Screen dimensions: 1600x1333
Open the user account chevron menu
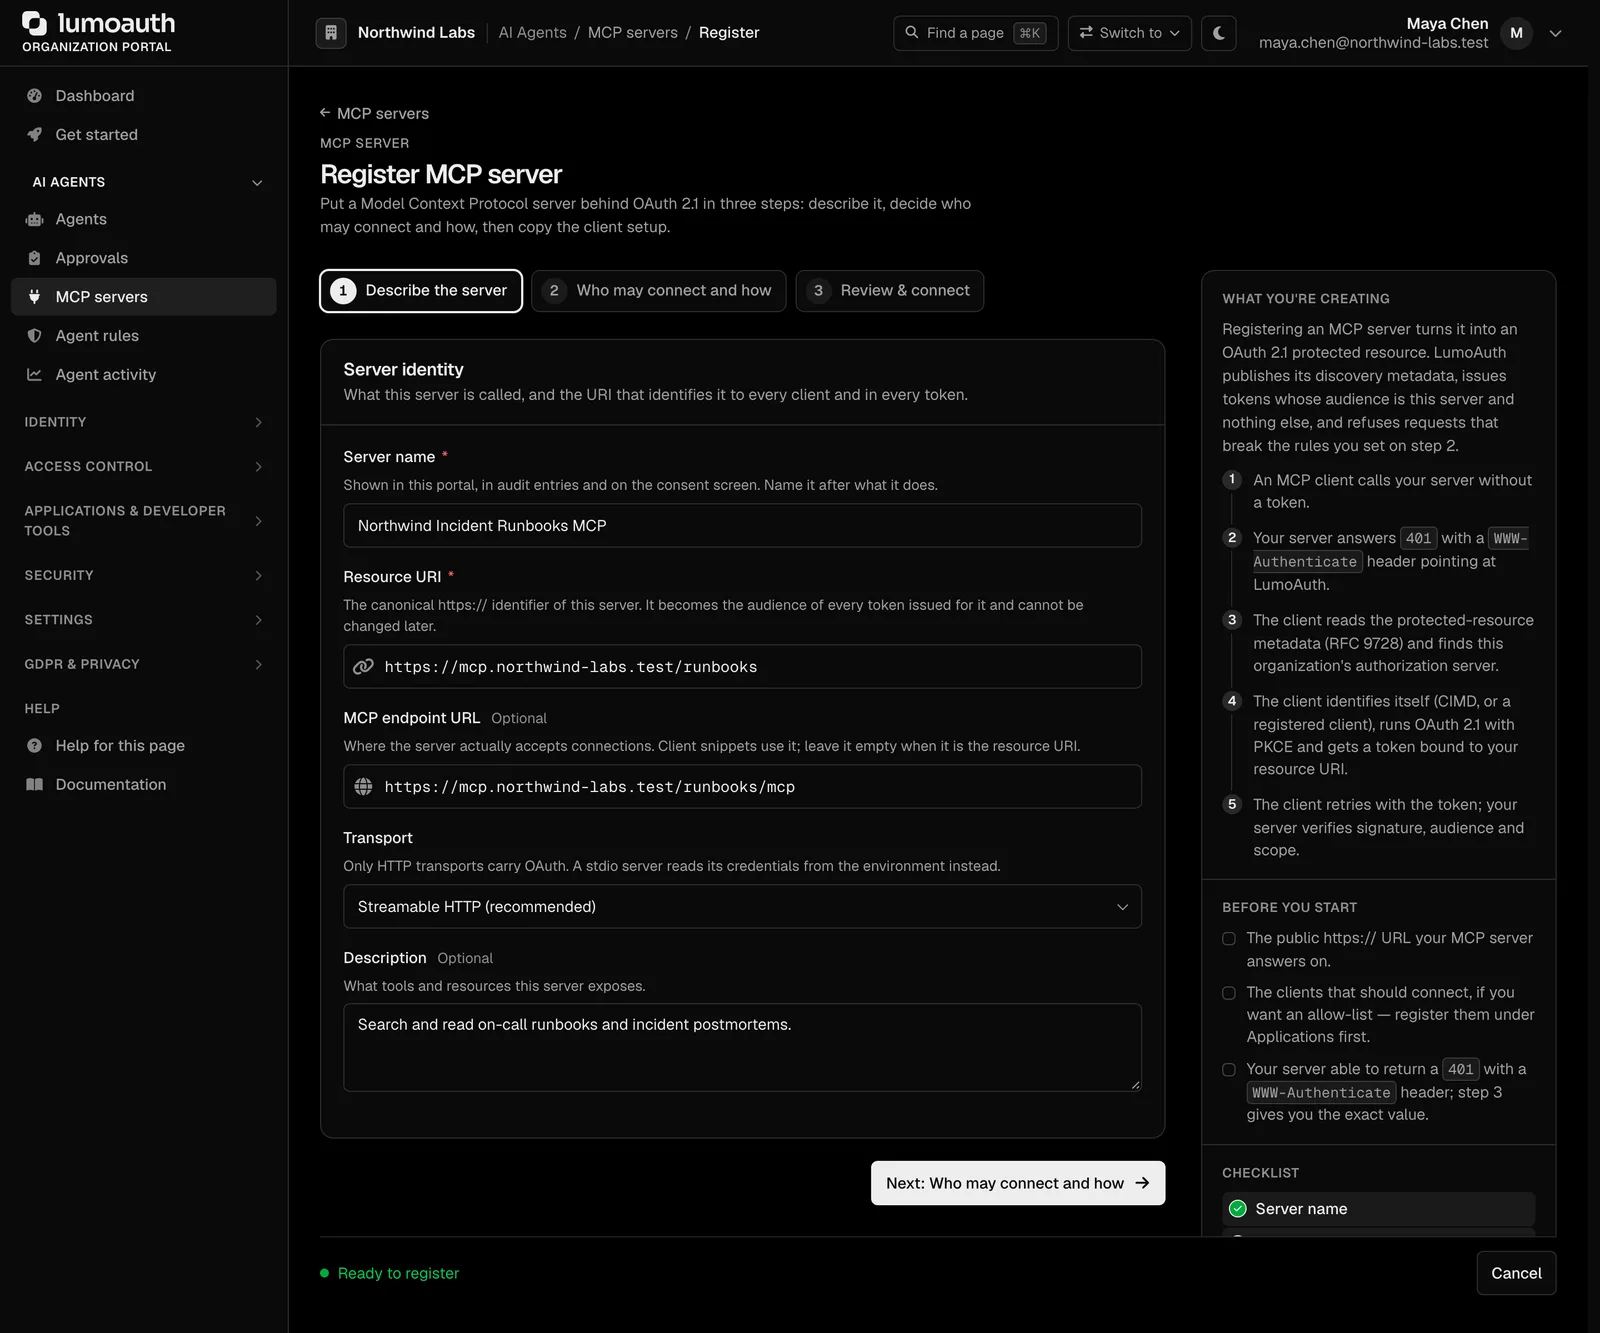click(1556, 33)
